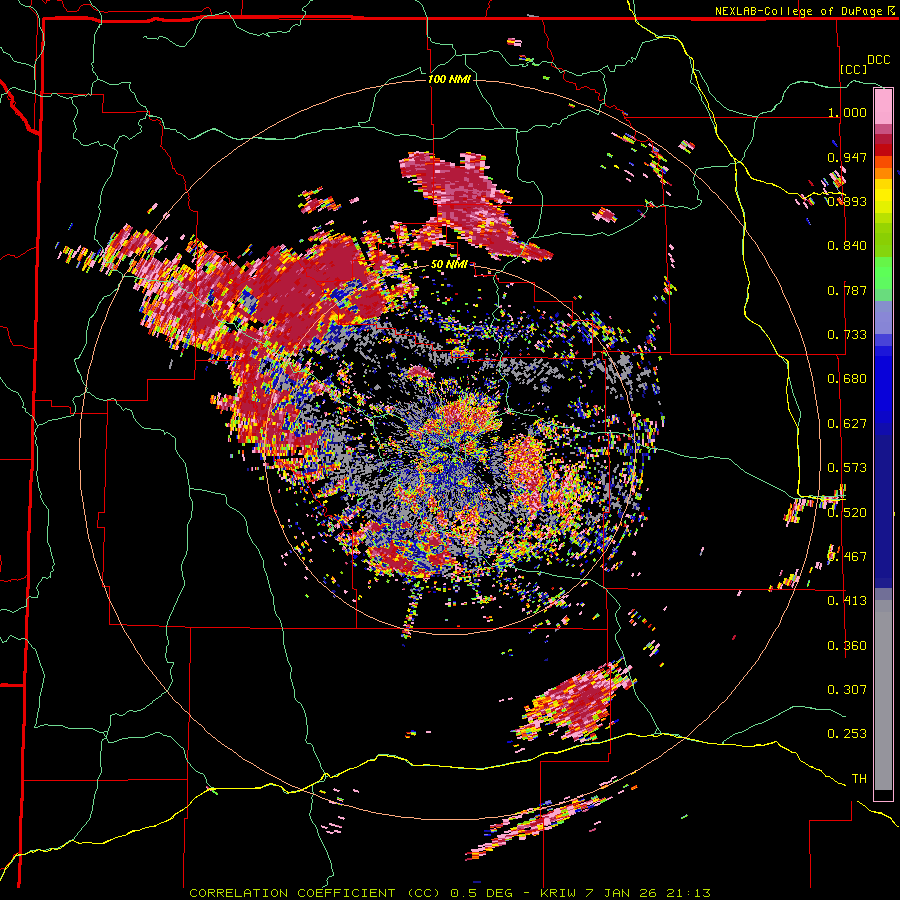Click the 0.893 legend value
The height and width of the screenshot is (900, 900).
[847, 201]
